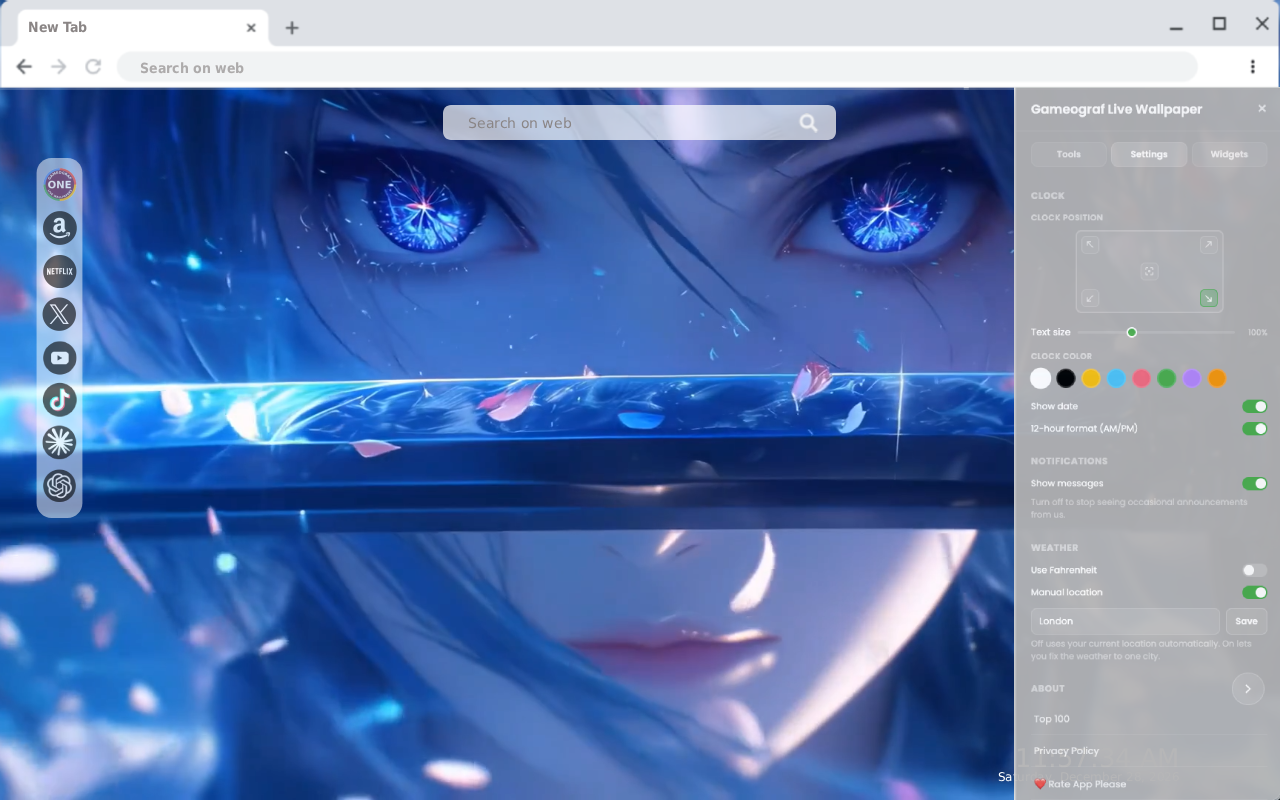1280x800 pixels.
Task: Click the Text size slider handle
Action: click(x=1132, y=332)
